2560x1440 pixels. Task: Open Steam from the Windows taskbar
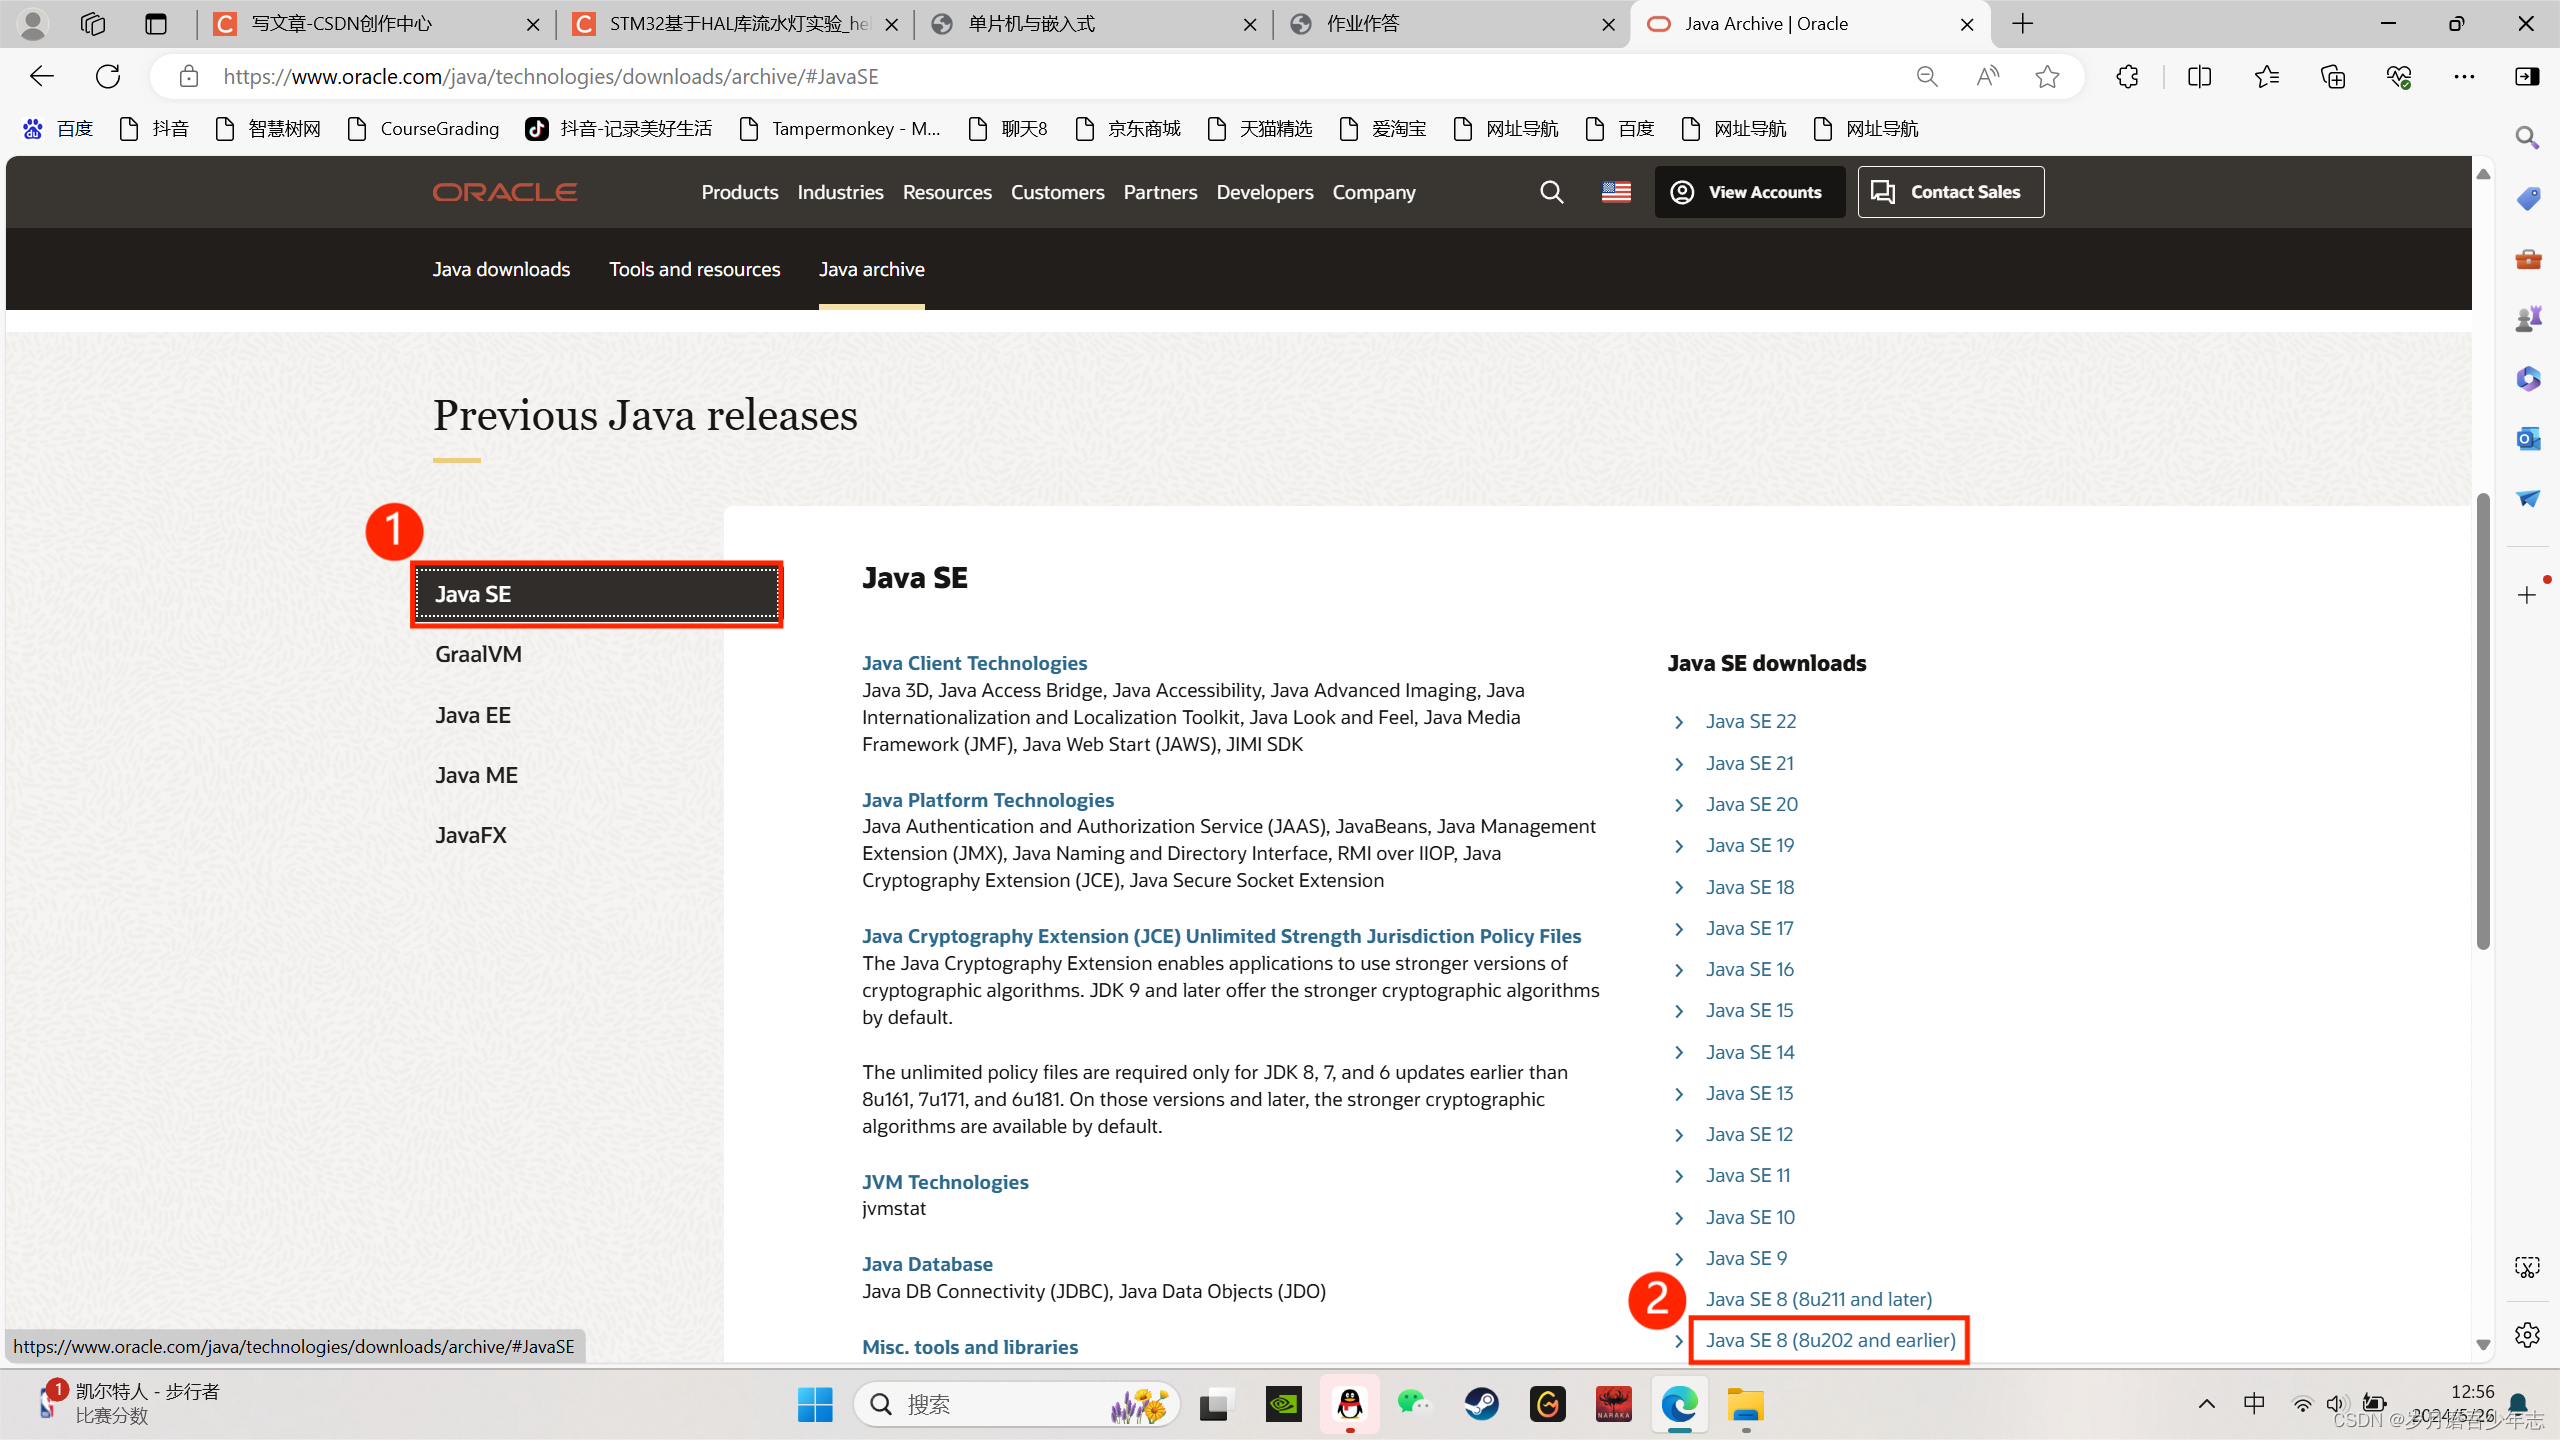tap(1481, 1404)
